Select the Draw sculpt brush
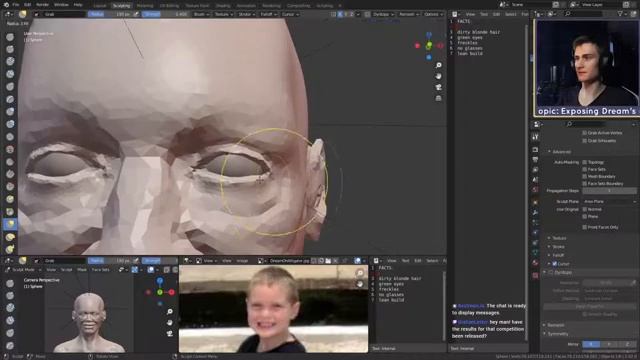This screenshot has height=360, width=640. 10,37
